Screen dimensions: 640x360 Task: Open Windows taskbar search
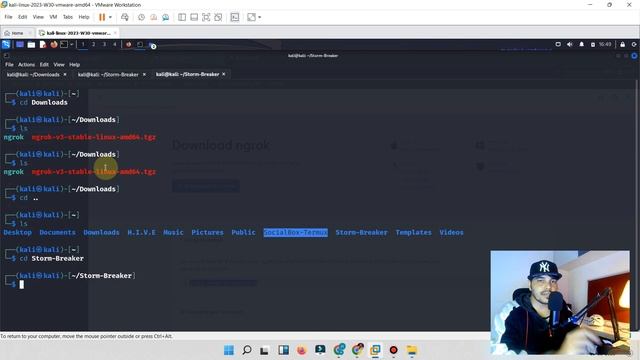coord(247,350)
